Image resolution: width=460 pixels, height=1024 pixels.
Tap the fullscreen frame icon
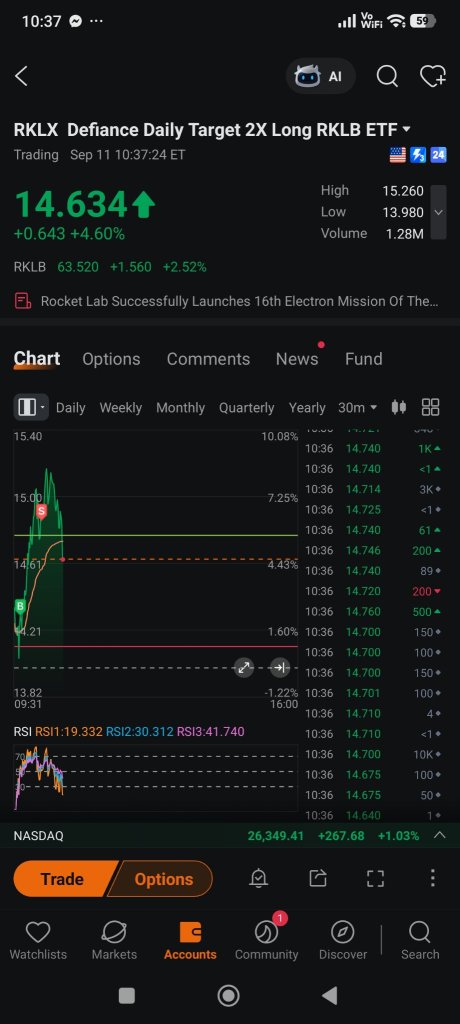(x=375, y=878)
